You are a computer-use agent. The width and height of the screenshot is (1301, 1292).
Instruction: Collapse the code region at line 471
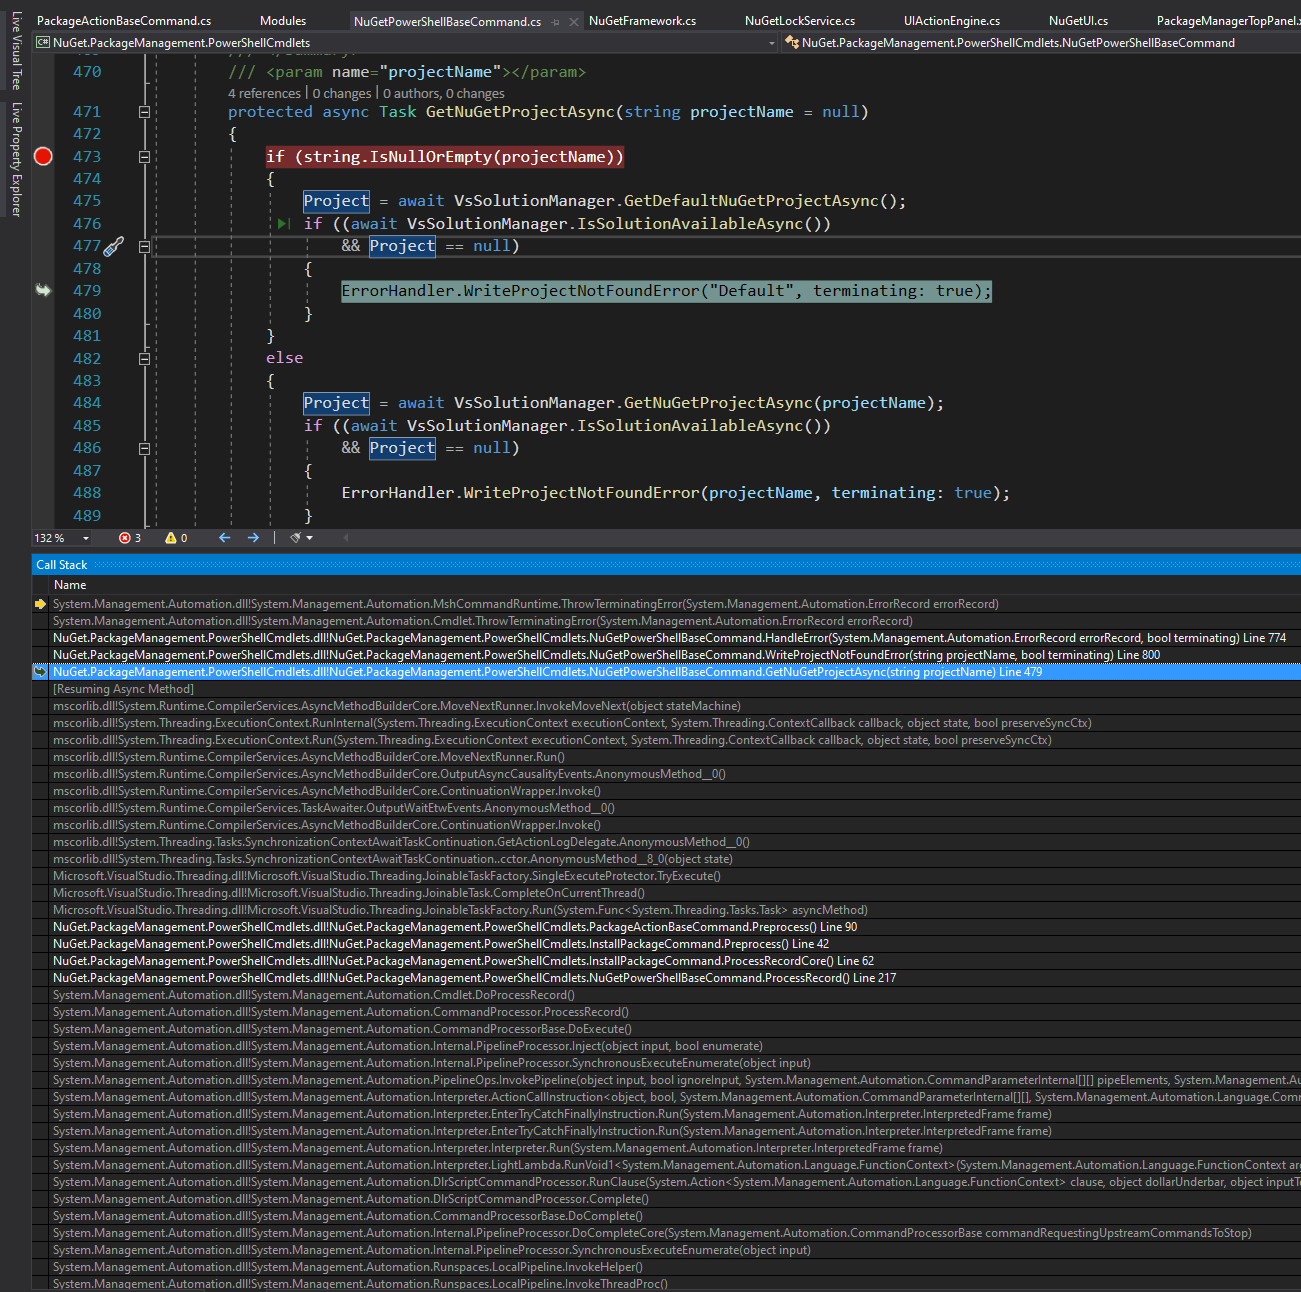144,111
